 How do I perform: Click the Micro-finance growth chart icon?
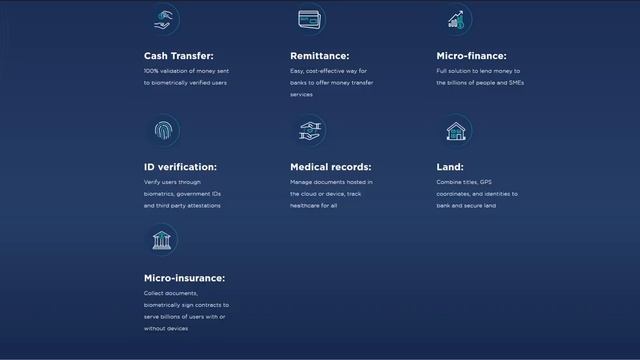point(456,20)
